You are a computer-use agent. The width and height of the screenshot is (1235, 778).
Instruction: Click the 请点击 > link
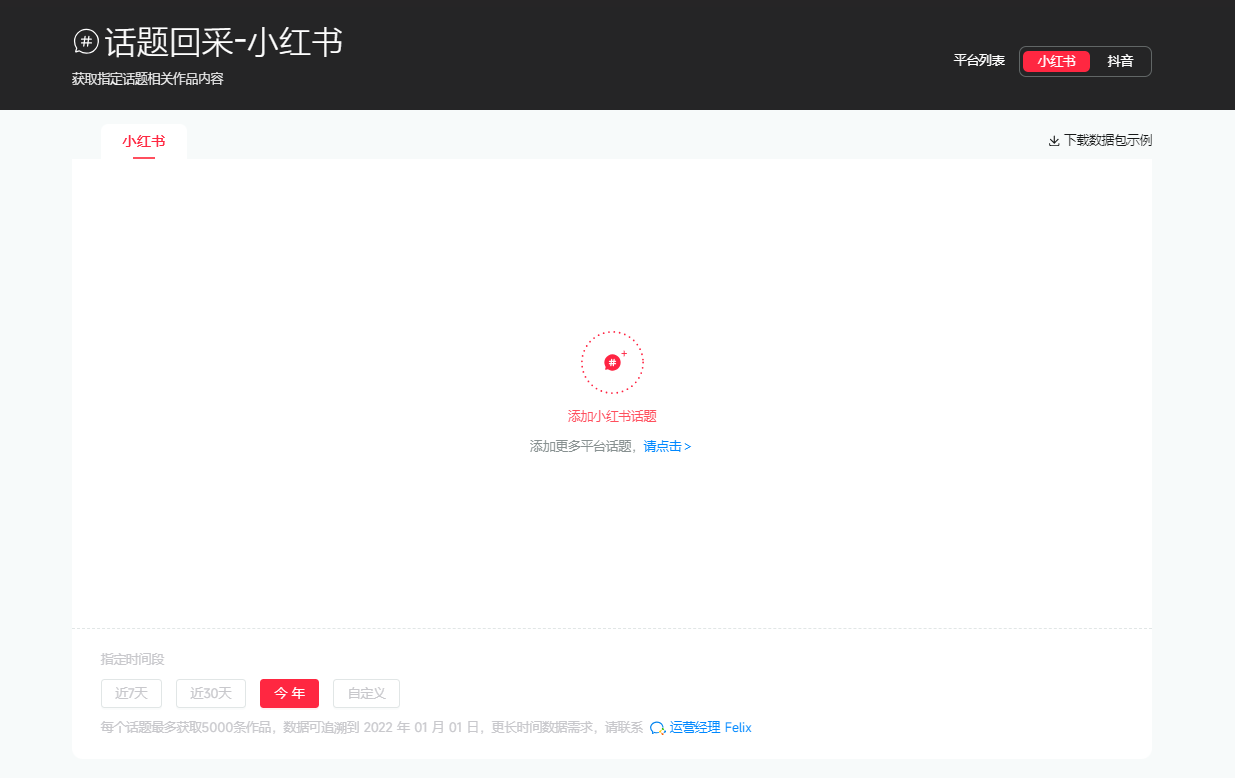pyautogui.click(x=667, y=446)
